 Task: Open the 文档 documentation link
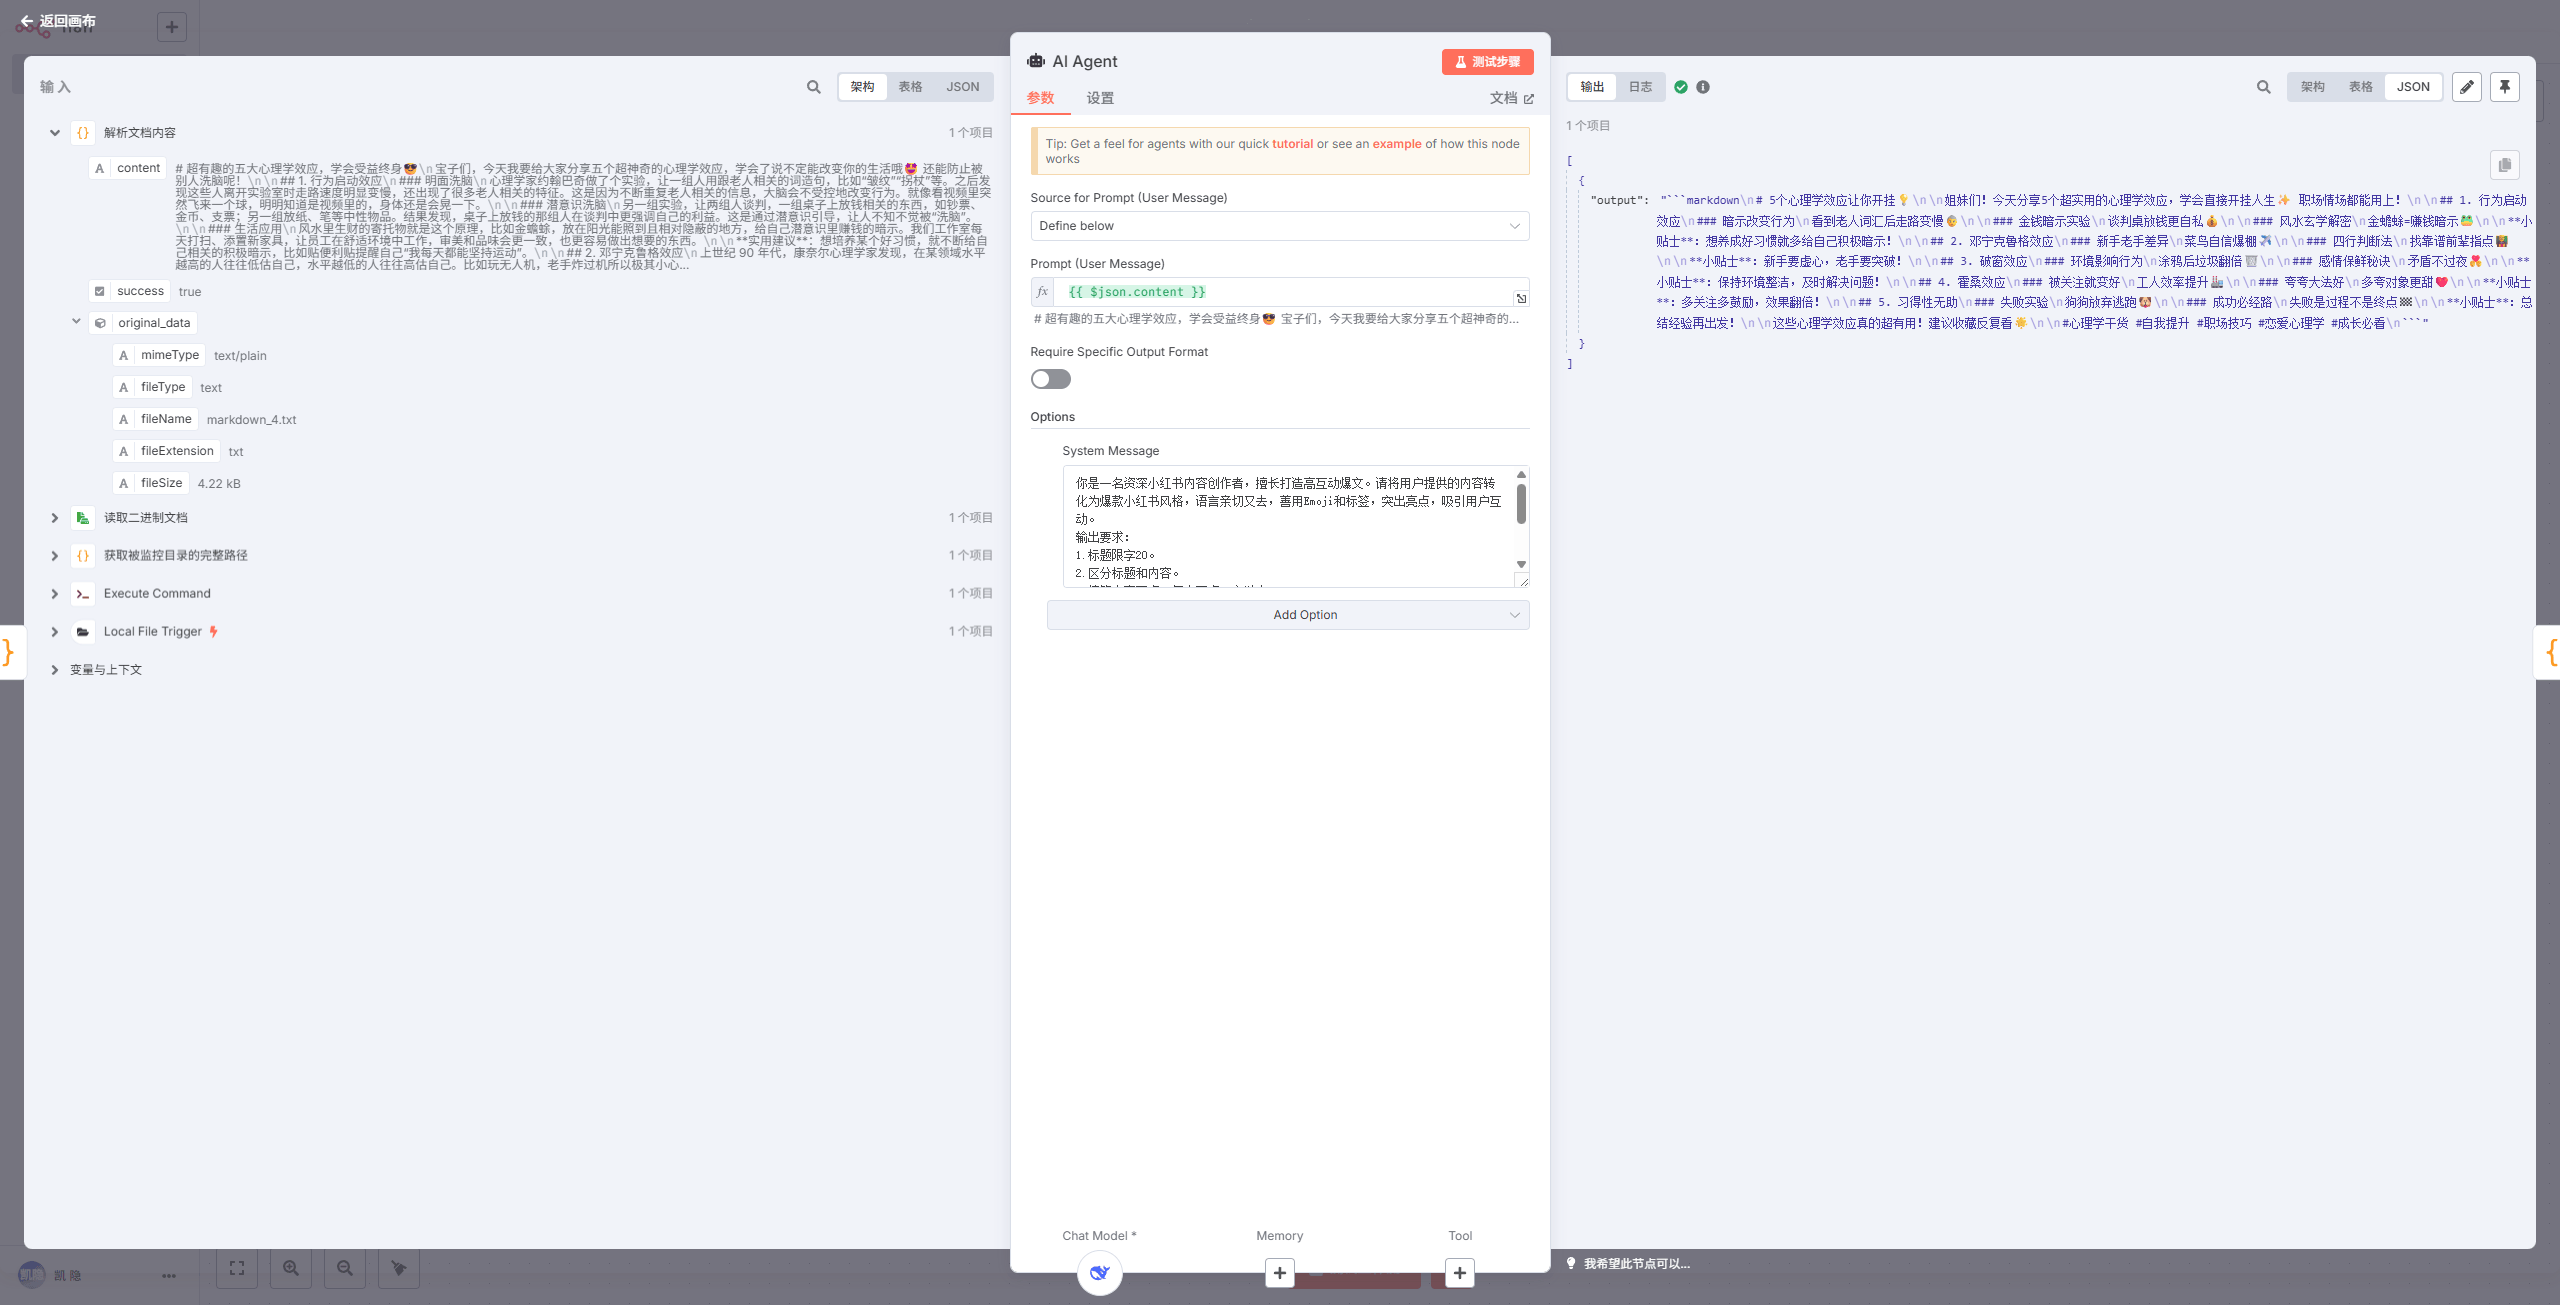[x=1511, y=98]
